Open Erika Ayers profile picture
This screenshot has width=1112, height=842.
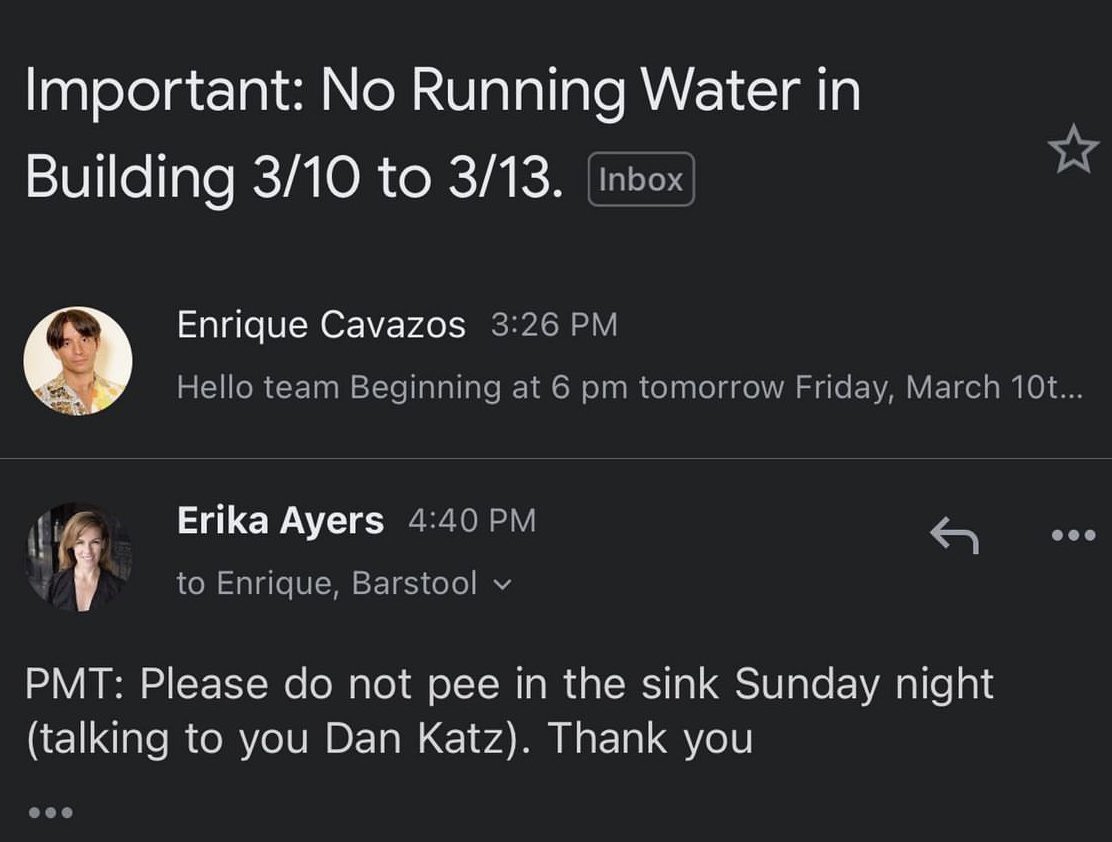coord(78,558)
